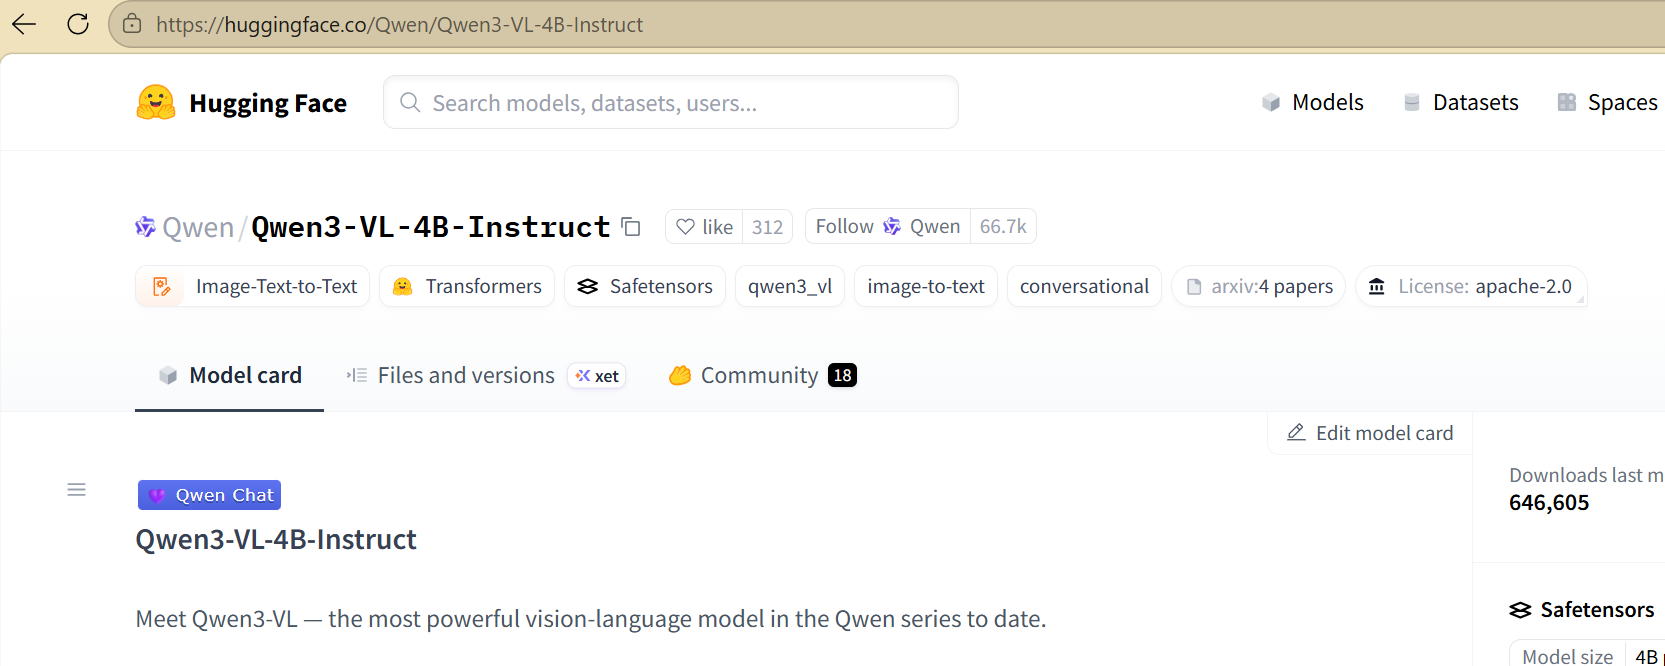Copy model name with the copy icon
The image size is (1665, 666).
(x=631, y=227)
